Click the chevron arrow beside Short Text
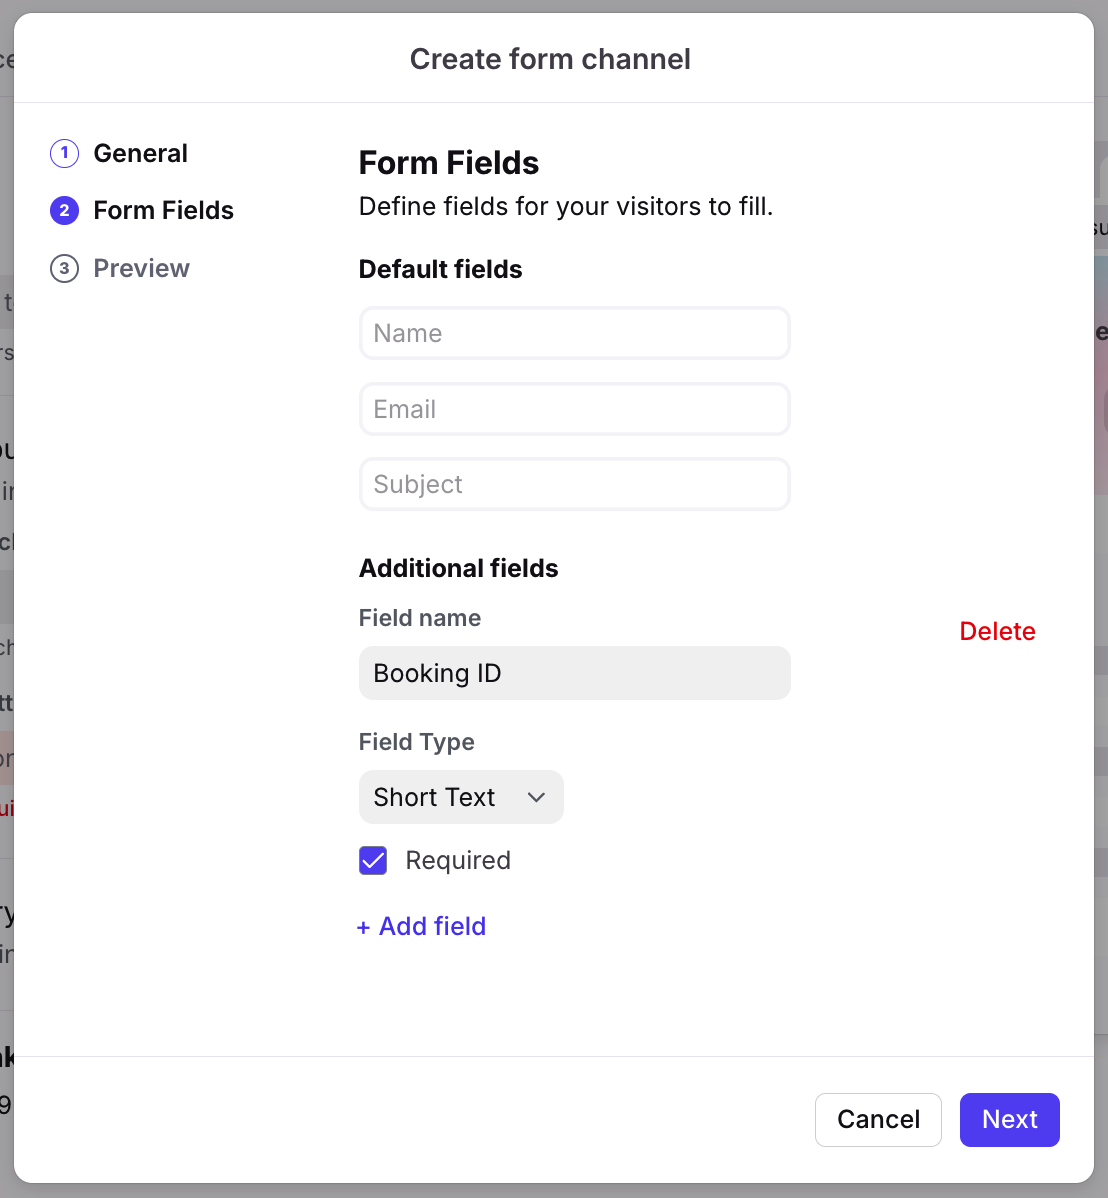1108x1198 pixels. pos(536,797)
